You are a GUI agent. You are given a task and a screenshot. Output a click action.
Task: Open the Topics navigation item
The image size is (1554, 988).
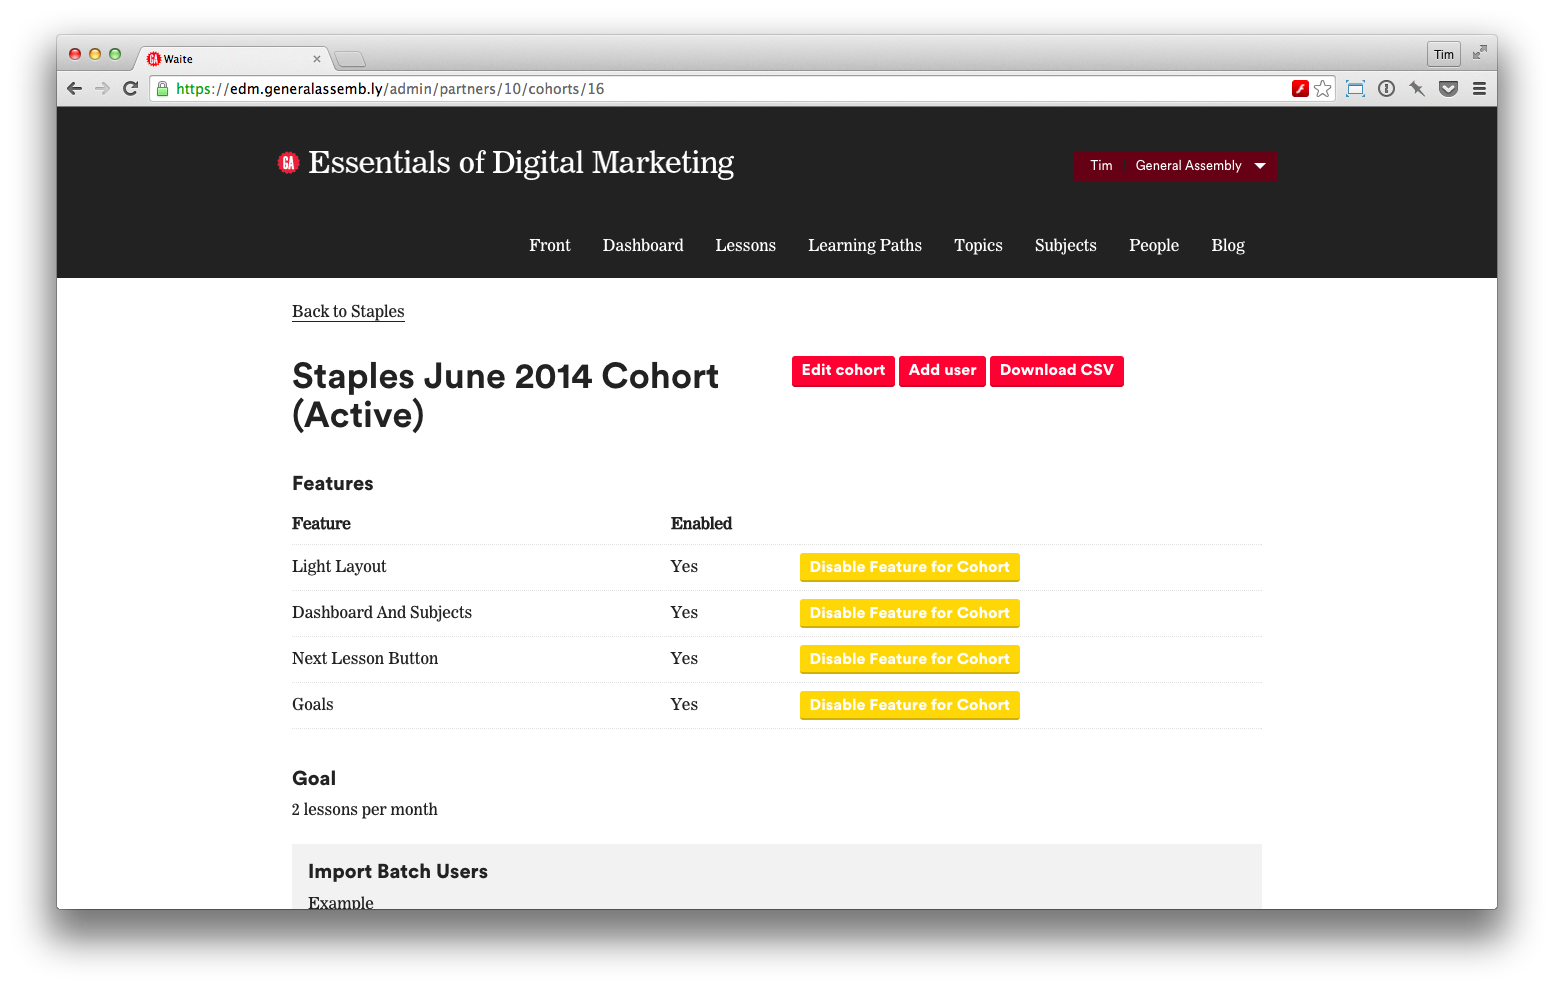coord(978,245)
